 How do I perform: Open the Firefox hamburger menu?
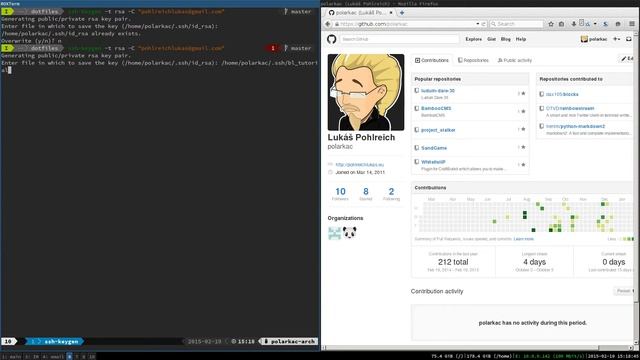[632, 24]
